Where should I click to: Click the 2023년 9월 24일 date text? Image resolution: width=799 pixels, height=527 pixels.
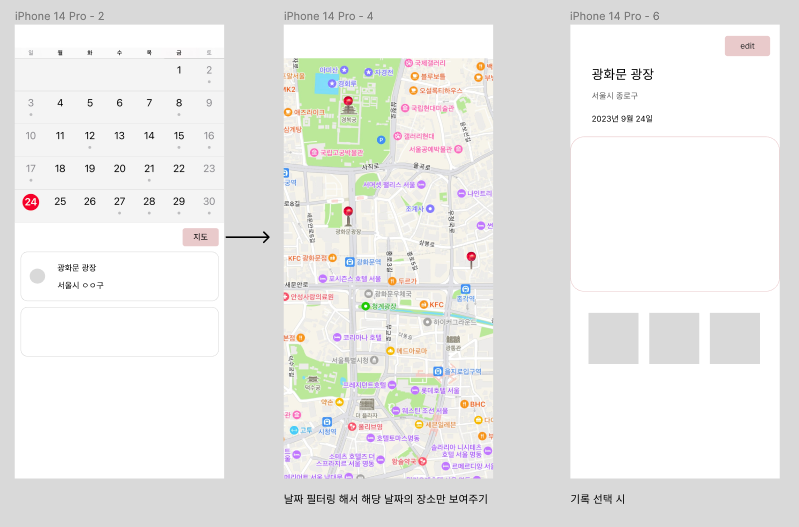pos(622,119)
